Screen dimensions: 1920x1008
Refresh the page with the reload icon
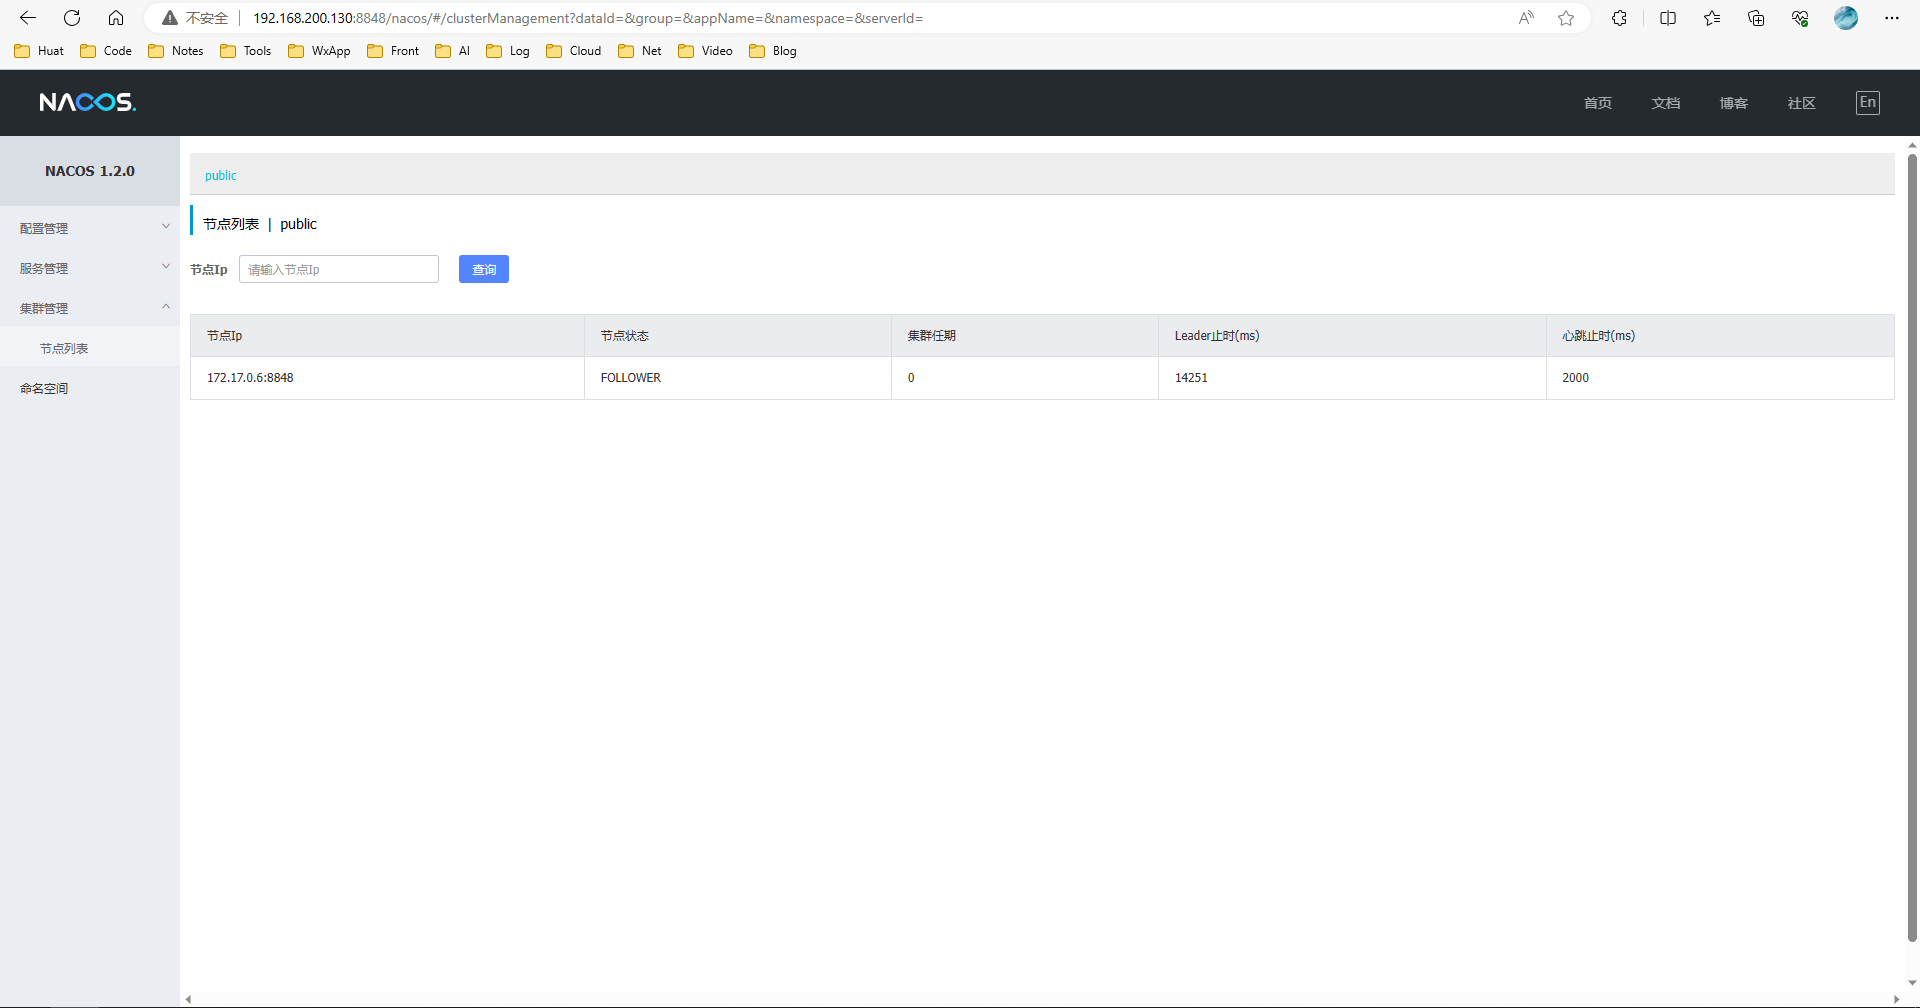[x=72, y=18]
